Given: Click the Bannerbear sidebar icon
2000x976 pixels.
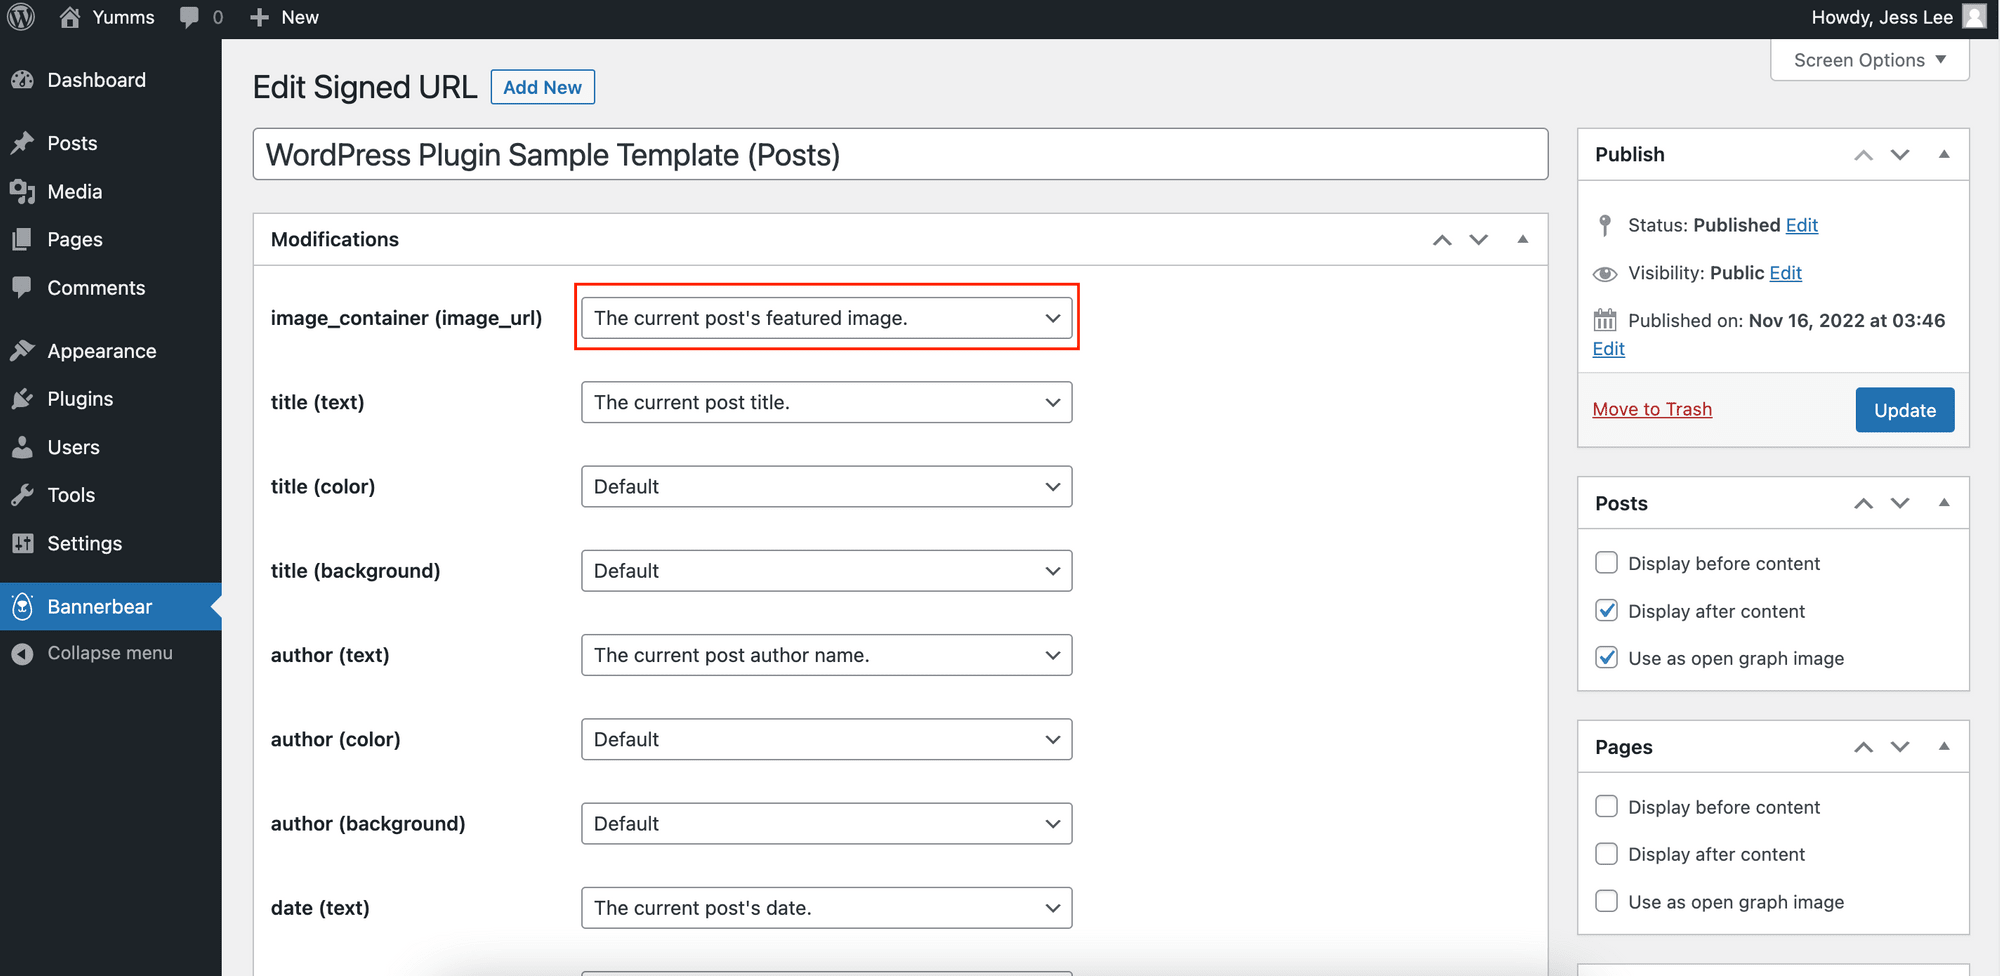Looking at the screenshot, I should 22,606.
